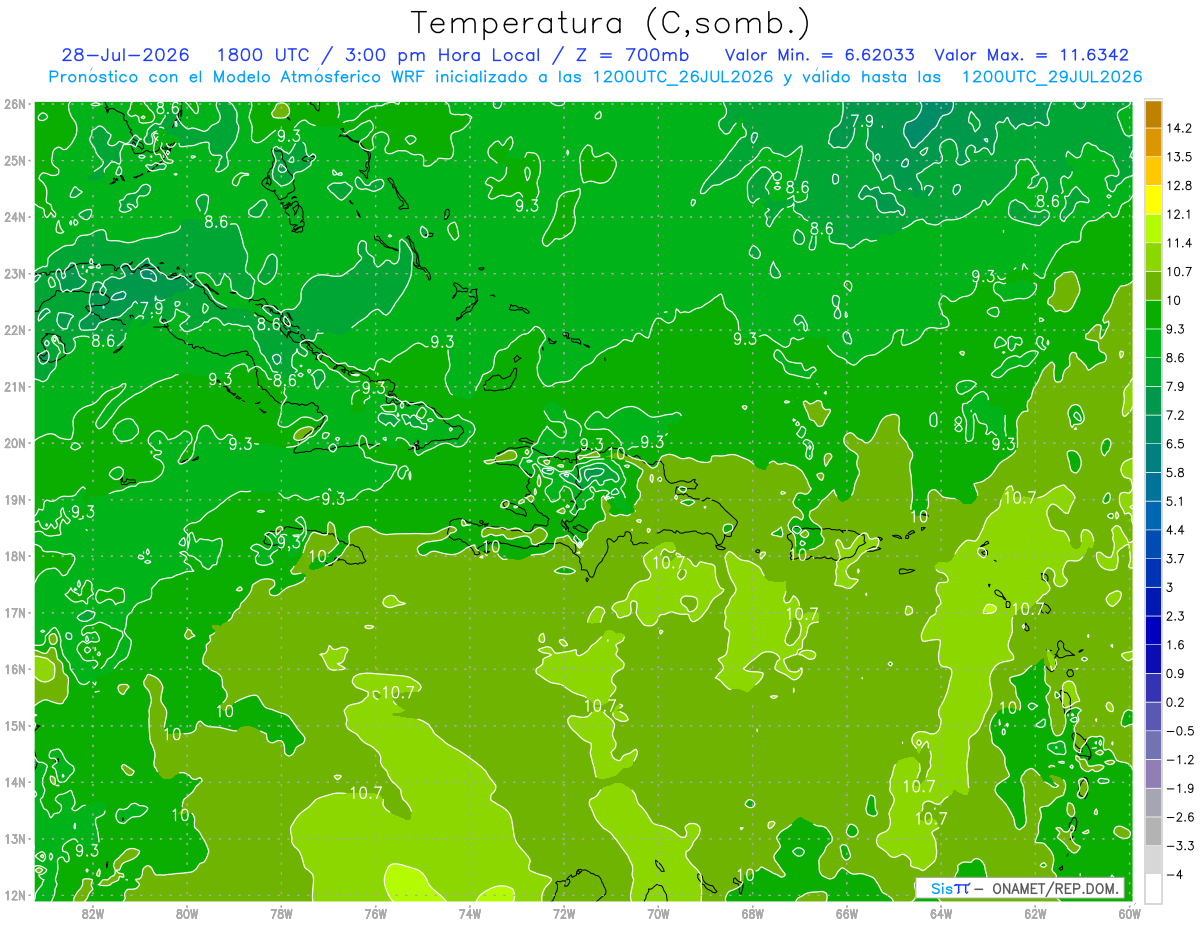Click the 5.1 colorbar value
Viewport: 1200px width, 927px height.
coord(1175,501)
